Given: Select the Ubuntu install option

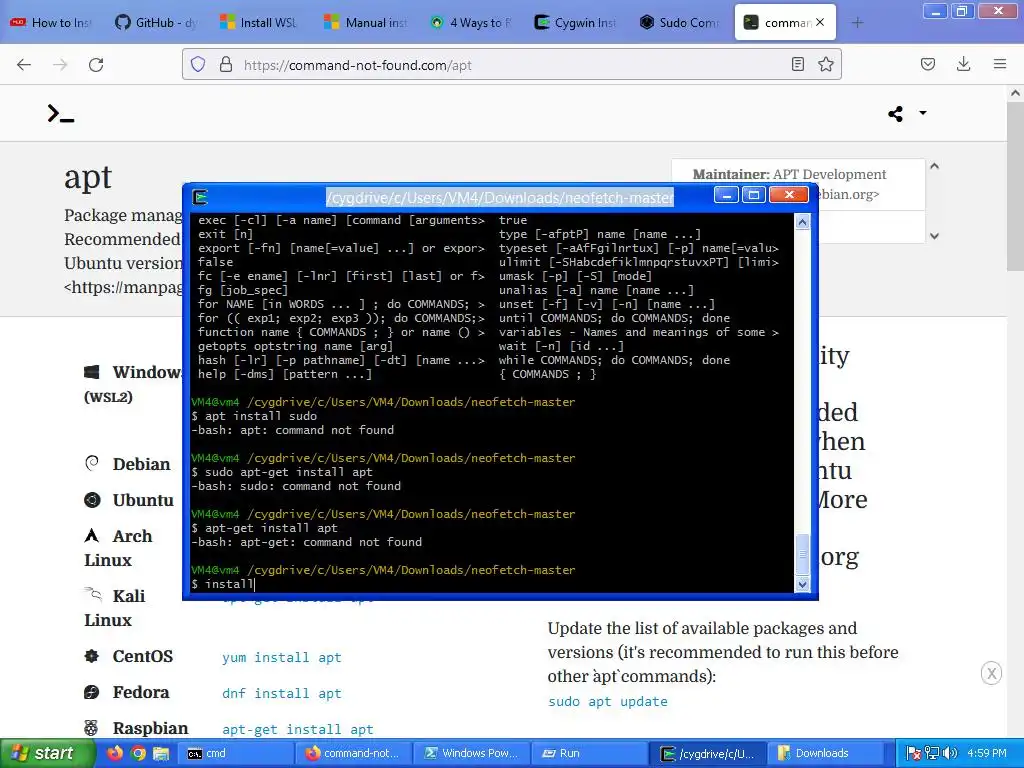Looking at the screenshot, I should coord(143,500).
